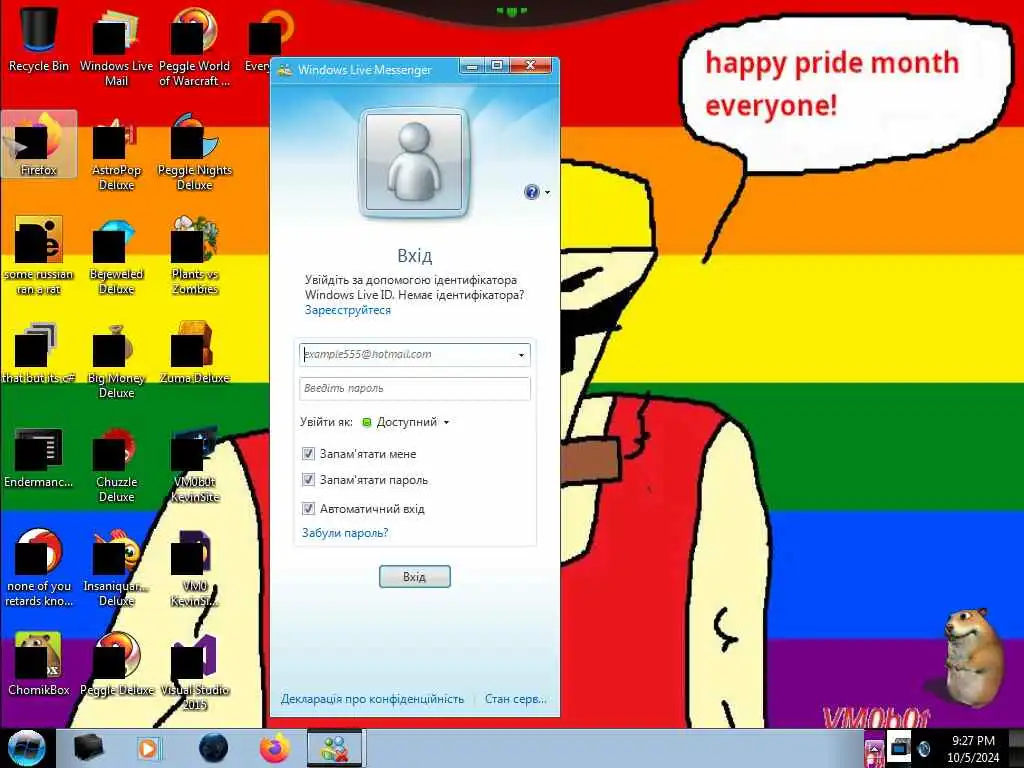Open the Стан серв... link
This screenshot has width=1024, height=768.
pyautogui.click(x=516, y=699)
